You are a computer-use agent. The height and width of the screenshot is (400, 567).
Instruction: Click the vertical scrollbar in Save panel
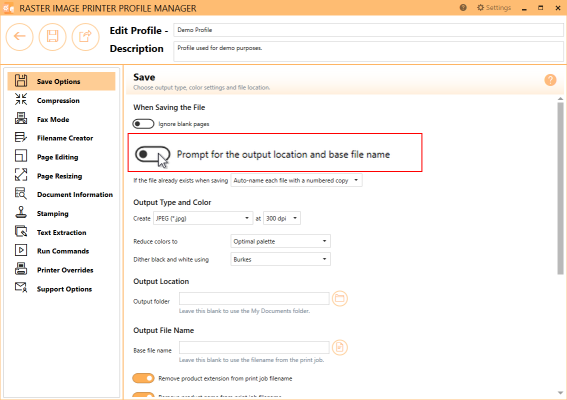560,188
